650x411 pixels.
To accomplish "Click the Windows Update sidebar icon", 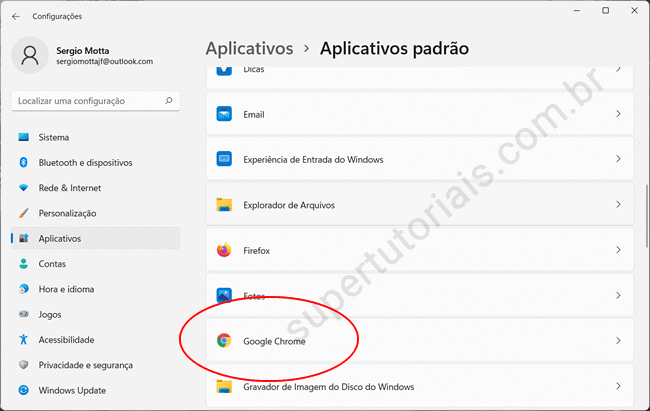I will click(x=23, y=390).
